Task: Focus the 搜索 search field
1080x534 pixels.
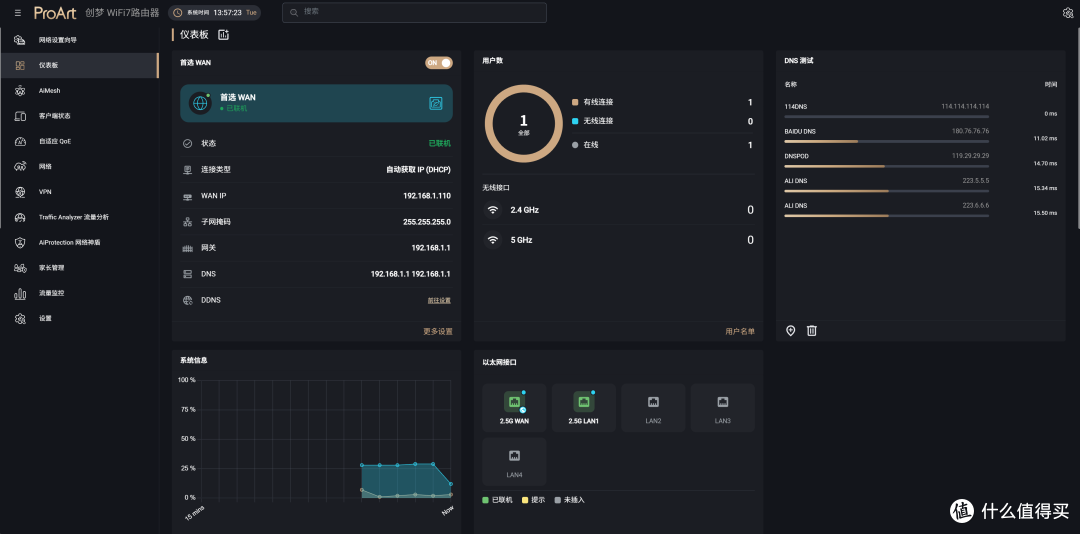Action: tap(414, 12)
